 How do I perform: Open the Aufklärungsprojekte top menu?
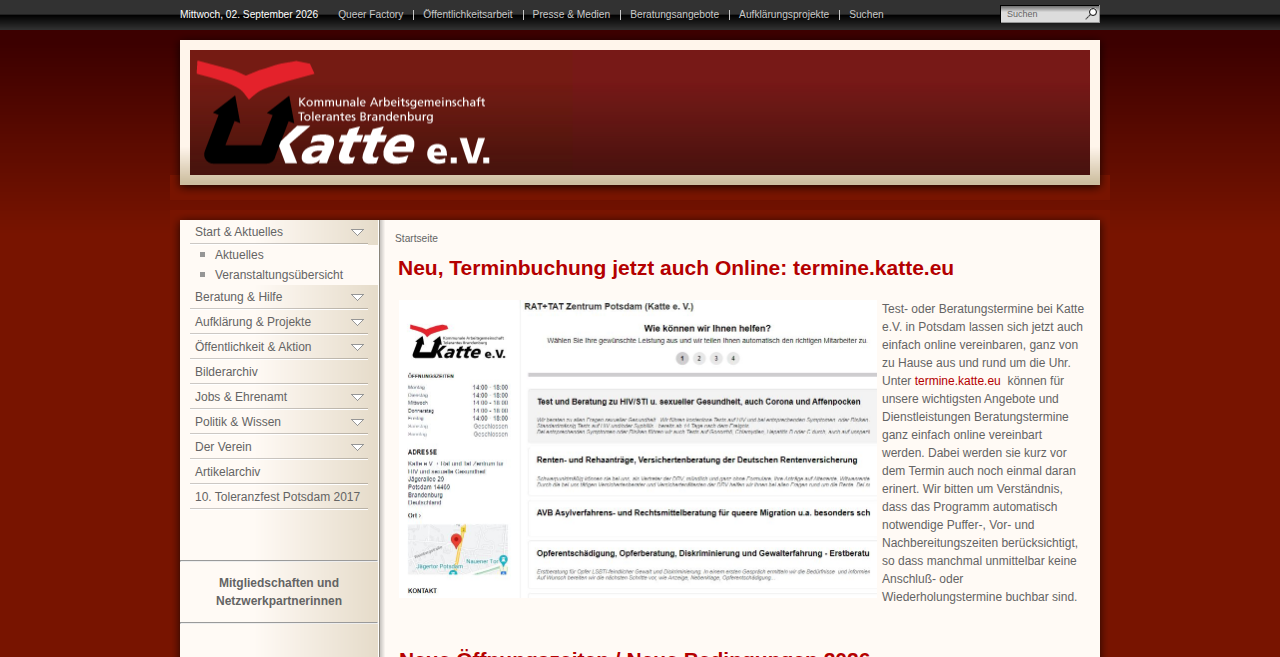click(784, 14)
